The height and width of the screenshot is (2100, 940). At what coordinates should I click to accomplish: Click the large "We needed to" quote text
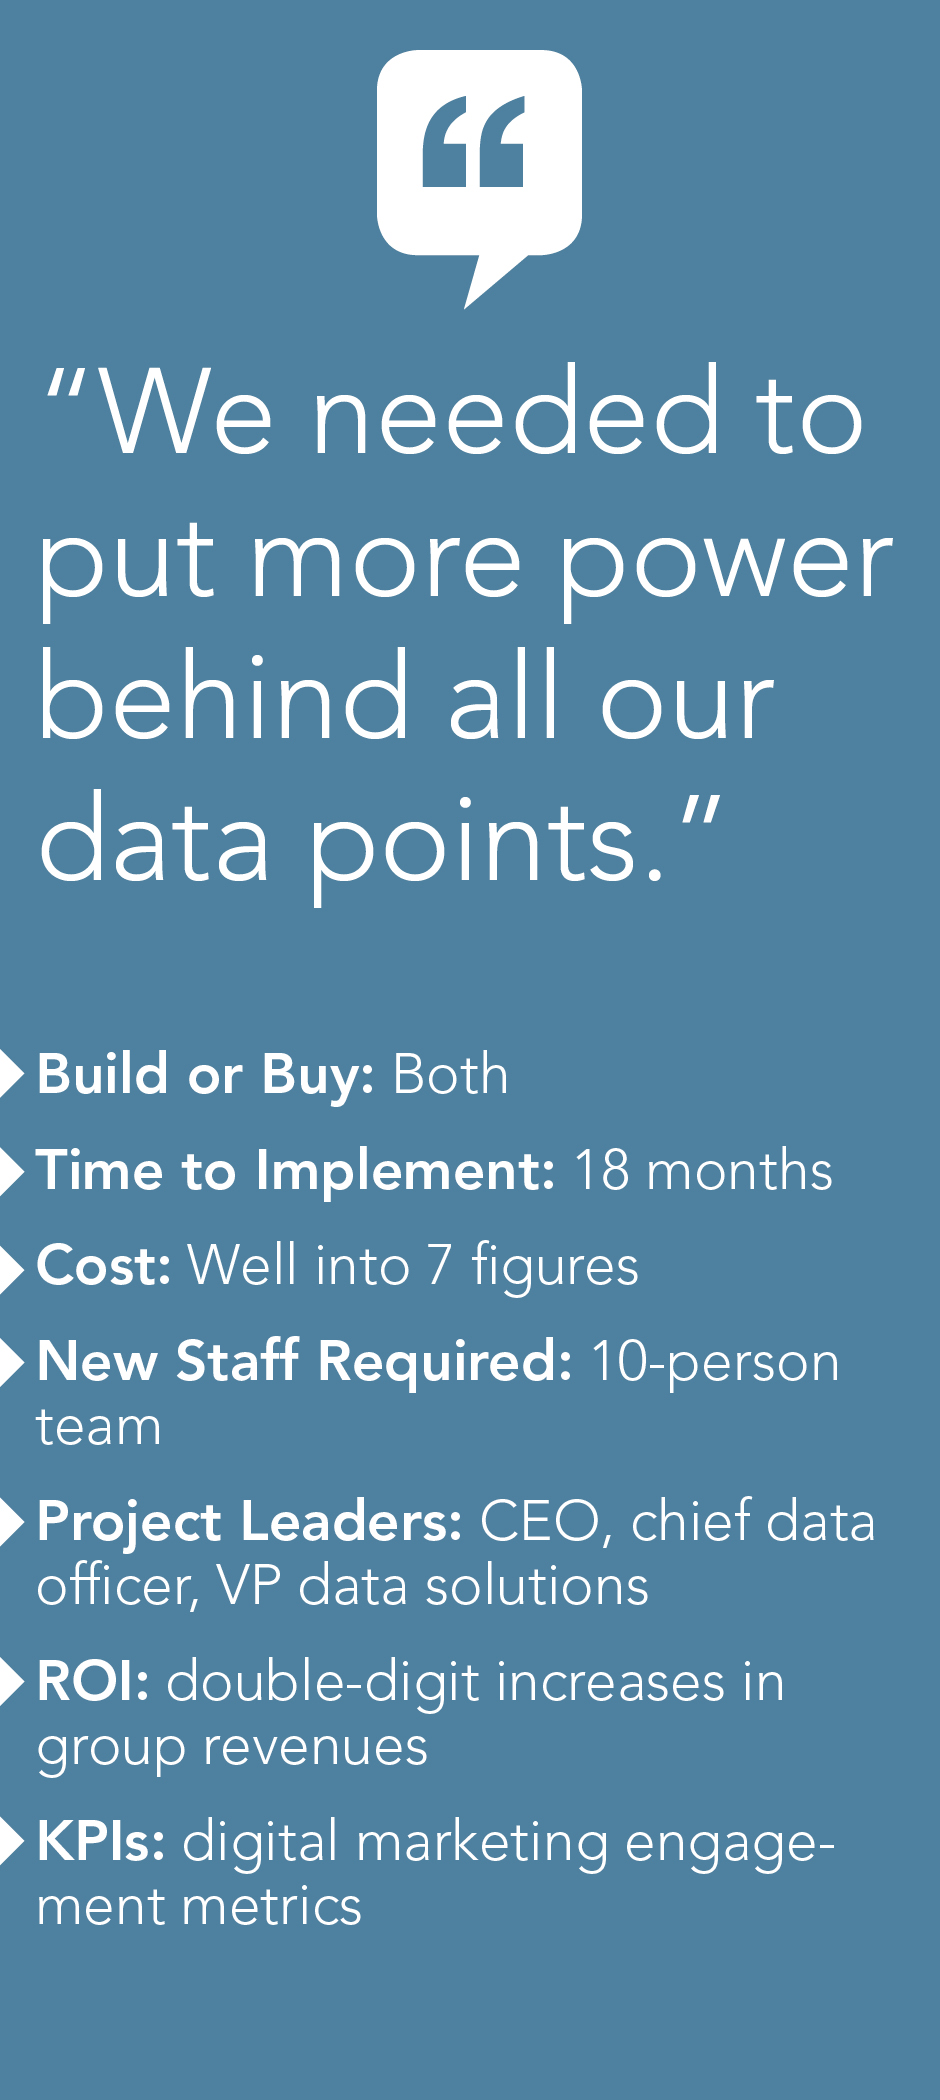pyautogui.click(x=455, y=413)
